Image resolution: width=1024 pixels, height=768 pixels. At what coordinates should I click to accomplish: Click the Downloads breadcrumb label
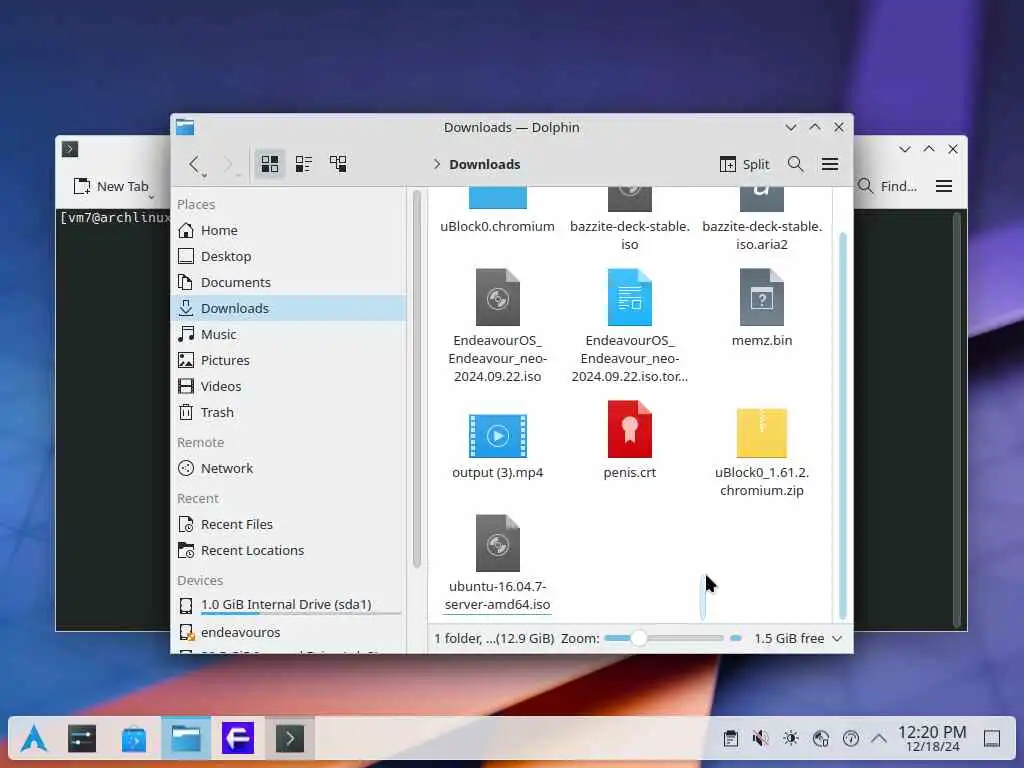485,164
